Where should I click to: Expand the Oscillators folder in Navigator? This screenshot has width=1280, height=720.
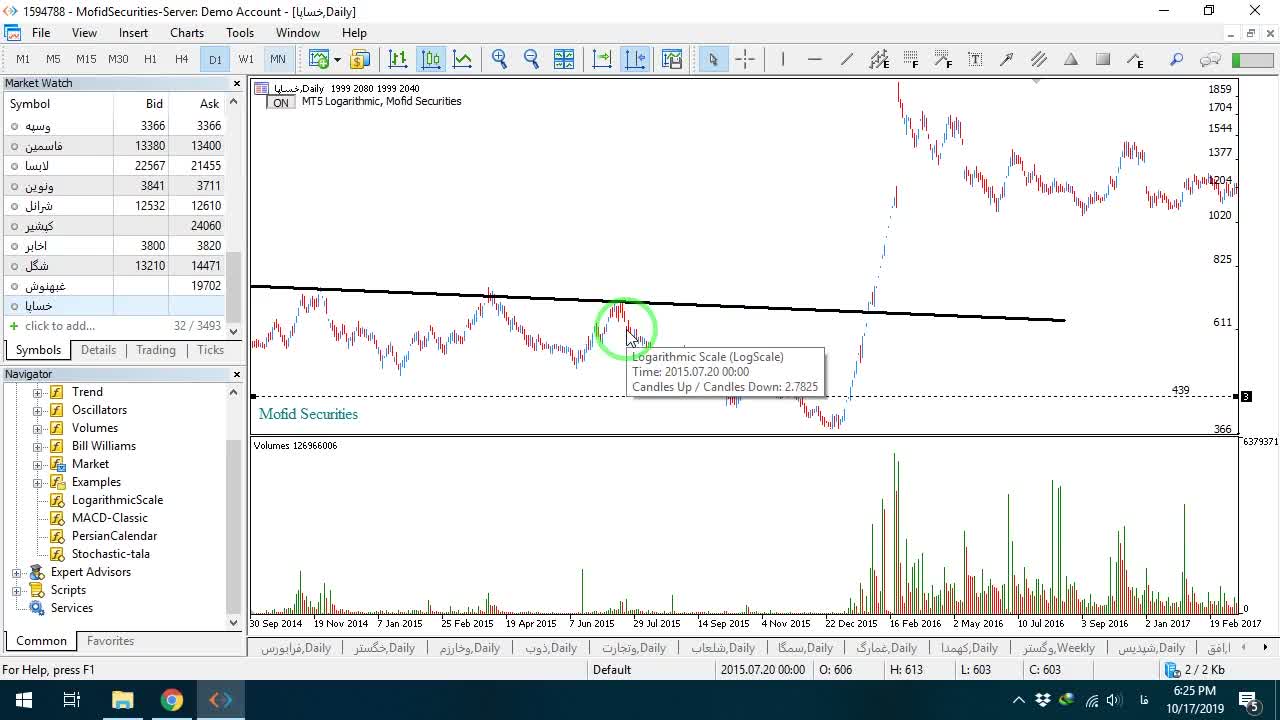[38, 410]
